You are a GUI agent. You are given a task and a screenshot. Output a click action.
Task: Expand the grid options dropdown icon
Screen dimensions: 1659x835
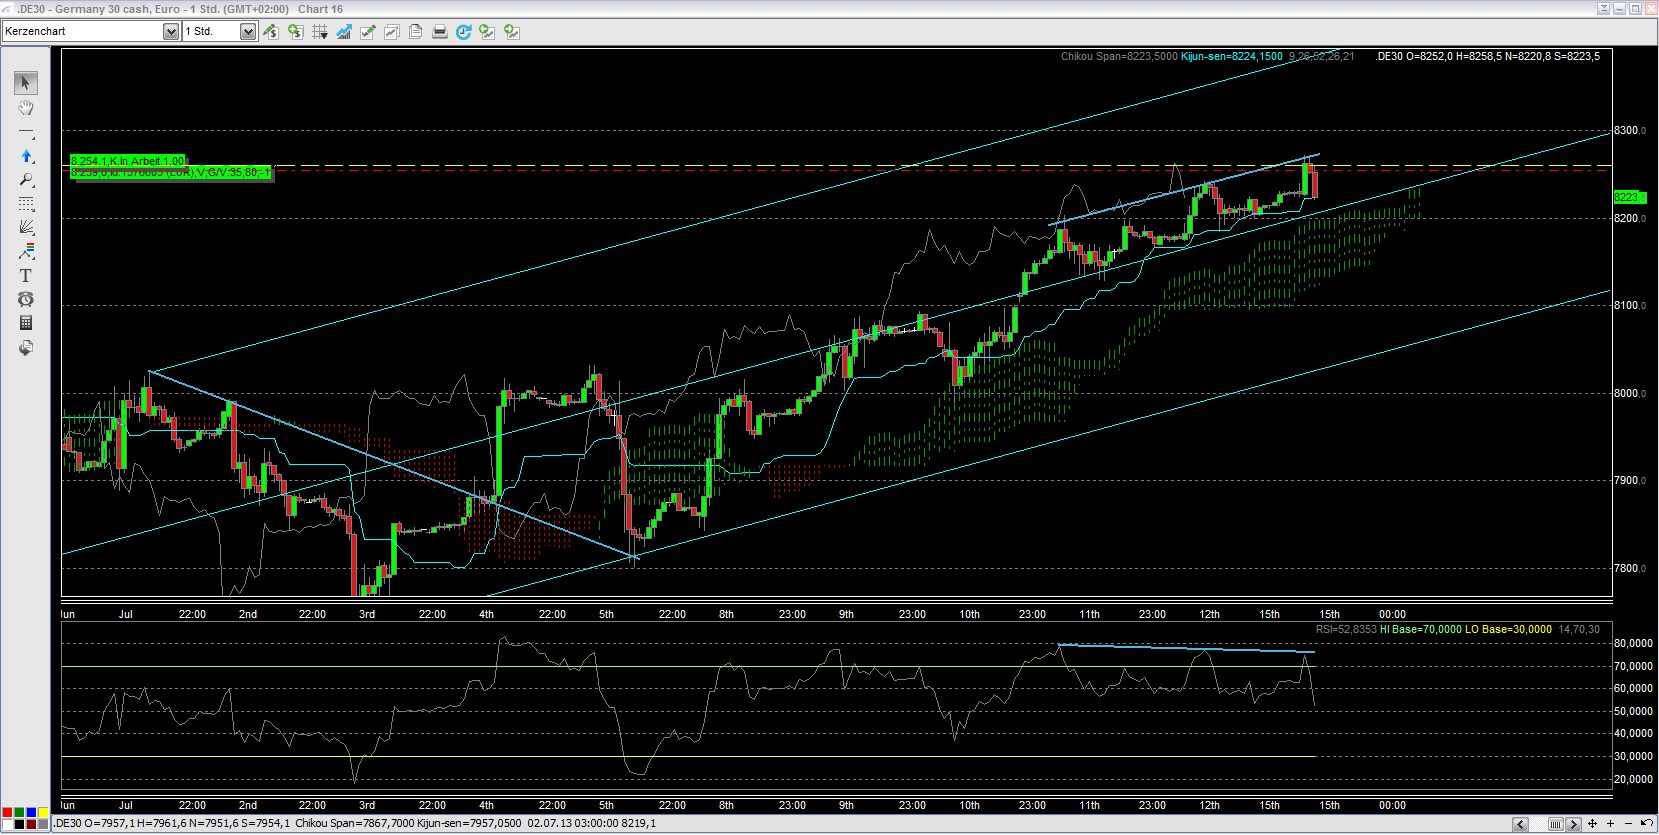point(320,32)
